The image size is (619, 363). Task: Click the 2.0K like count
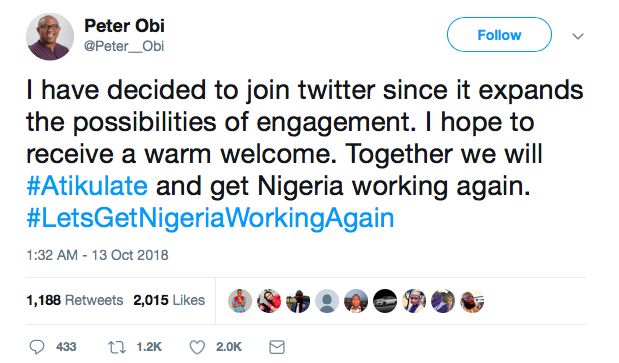pyautogui.click(x=229, y=347)
